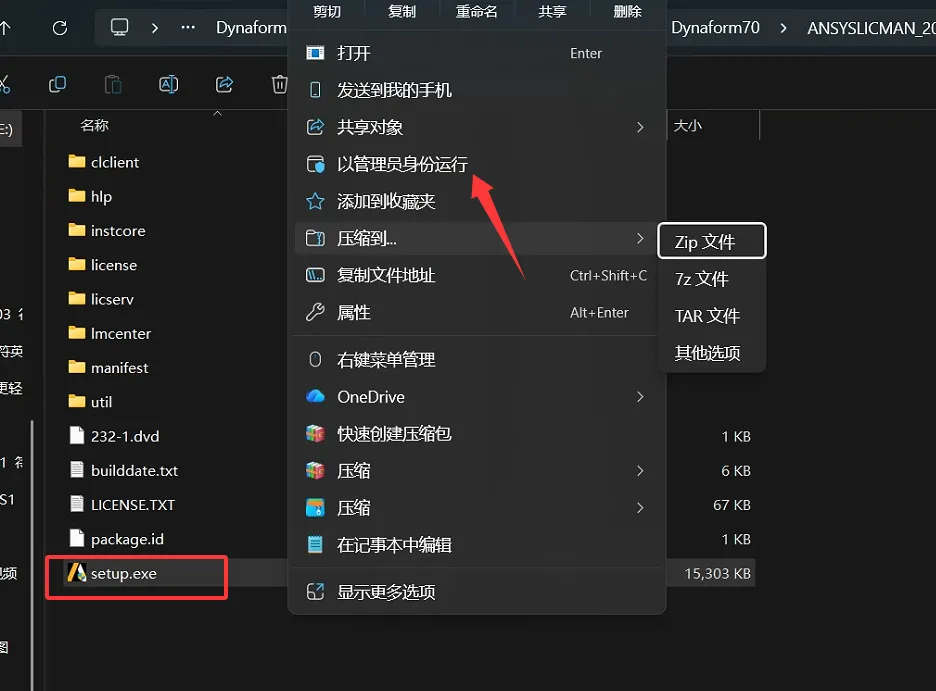Click ANSYSLICMAN breadcrumb segment

pos(872,28)
